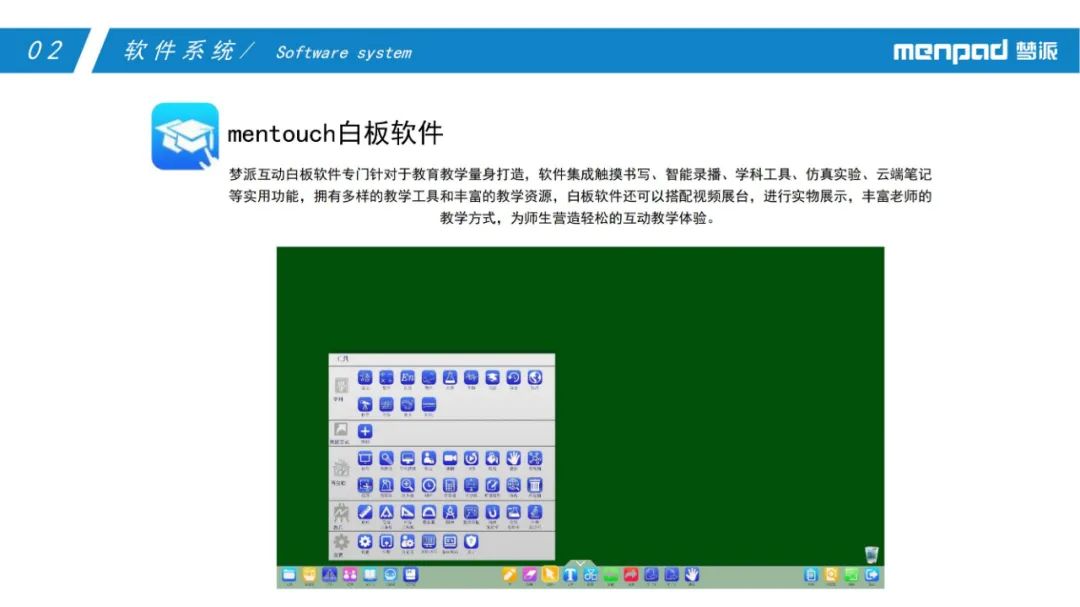This screenshot has width=1080, height=607.
Task: Click the recycle bin on the green board
Action: coord(871,554)
